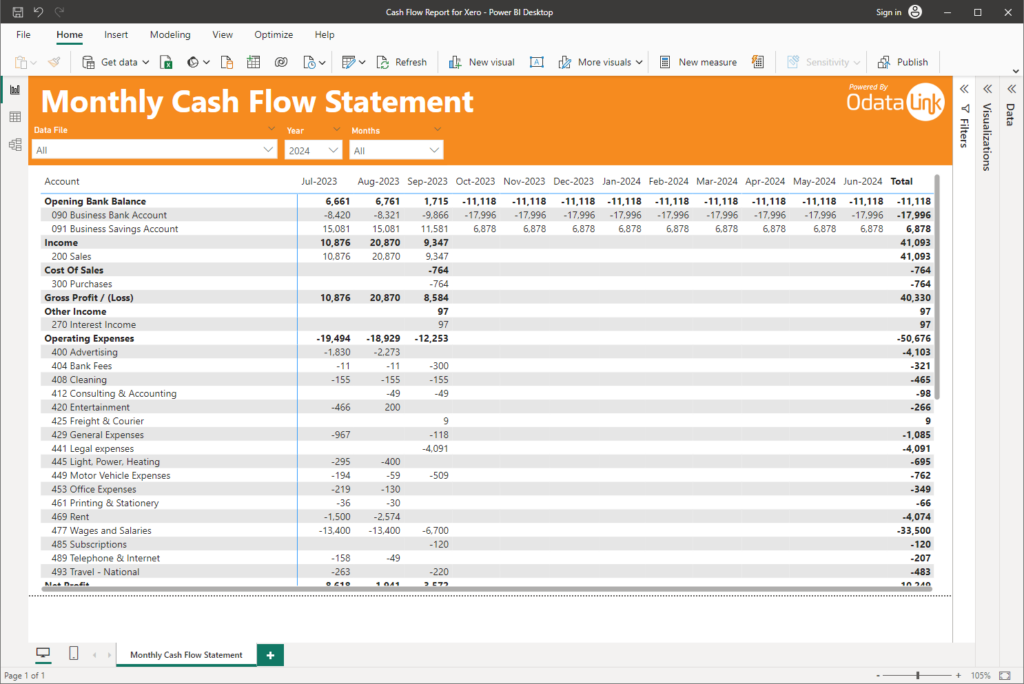Publish the report to Power BI service
This screenshot has width=1024, height=684.
coord(903,61)
